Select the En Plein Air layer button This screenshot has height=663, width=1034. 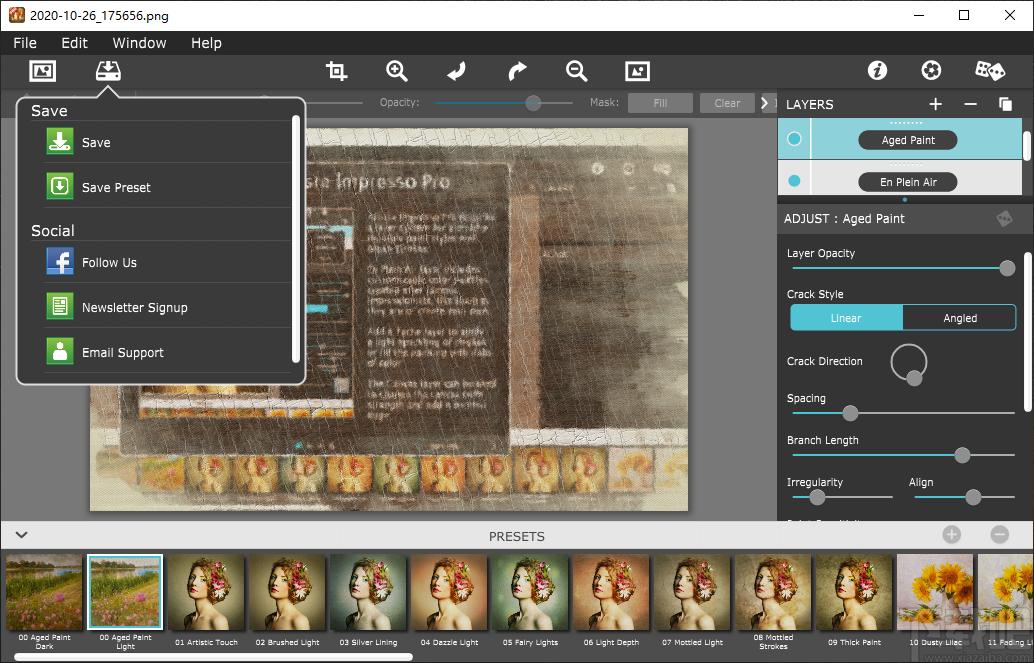click(x=907, y=182)
